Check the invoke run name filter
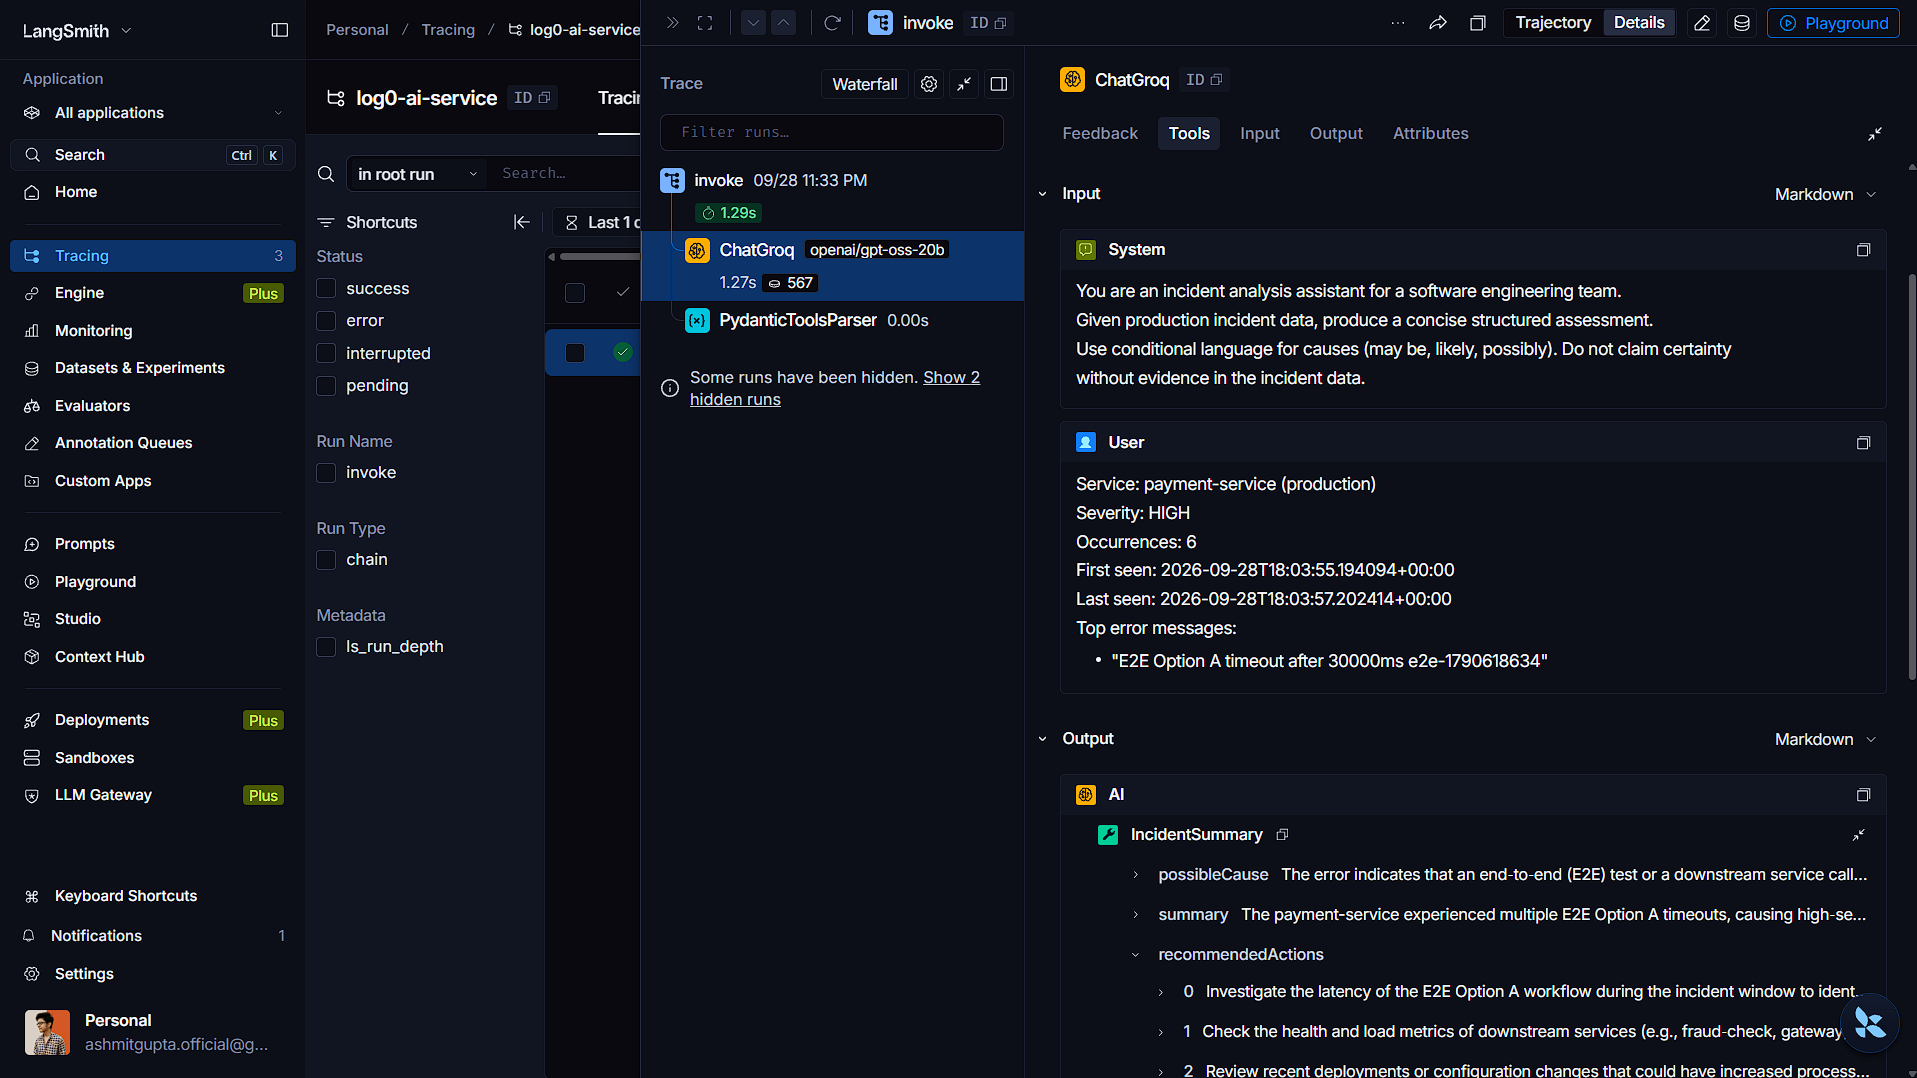Viewport: 1917px width, 1078px height. [326, 473]
